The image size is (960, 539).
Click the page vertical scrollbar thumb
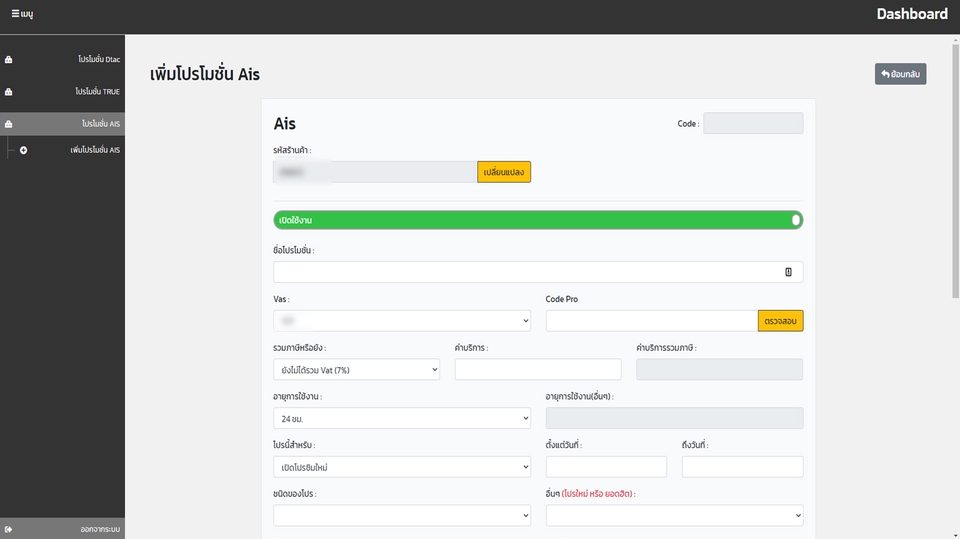point(955,172)
